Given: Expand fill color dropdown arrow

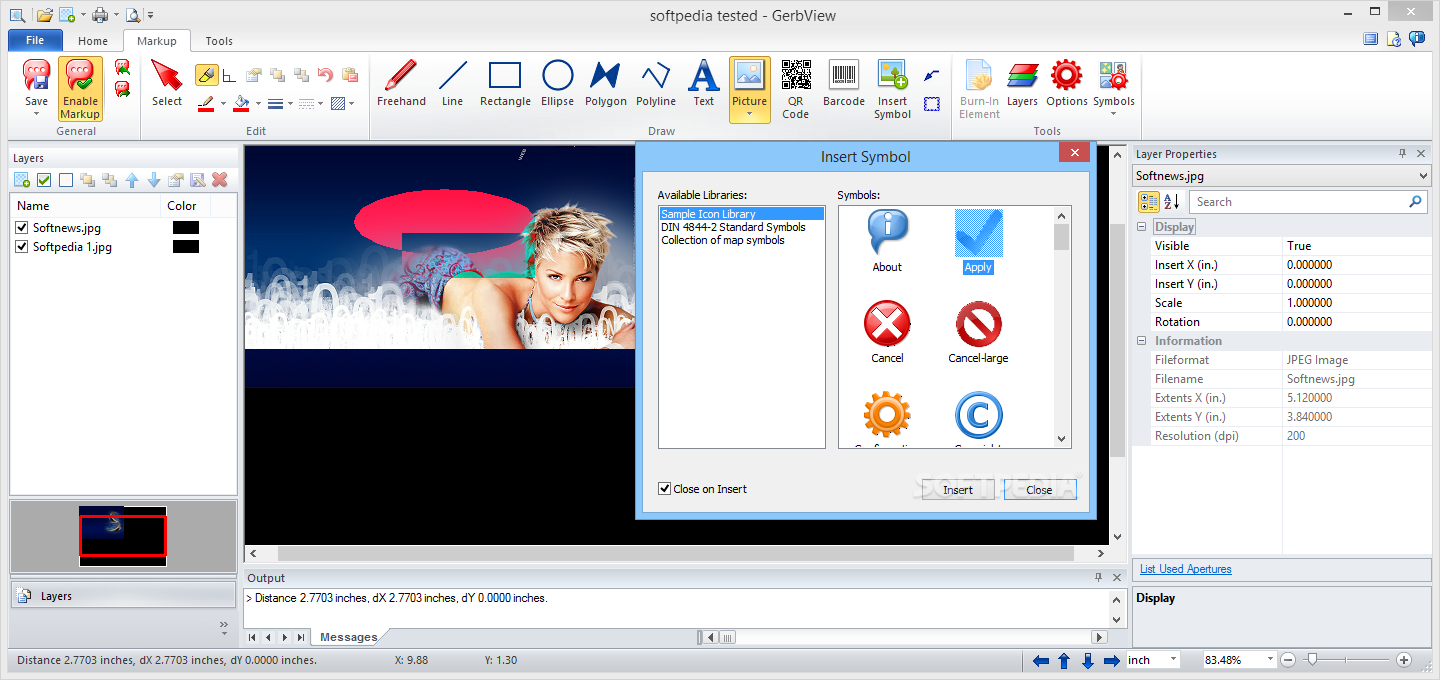Looking at the screenshot, I should click(258, 103).
